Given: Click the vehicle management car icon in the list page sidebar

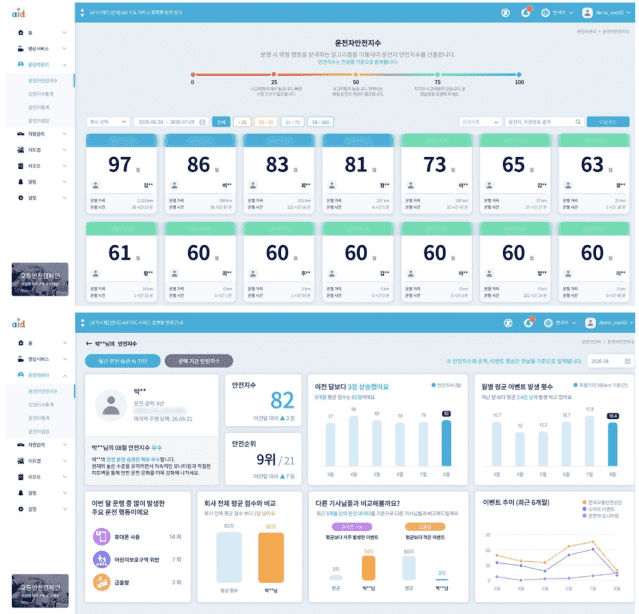Looking at the screenshot, I should (x=21, y=134).
